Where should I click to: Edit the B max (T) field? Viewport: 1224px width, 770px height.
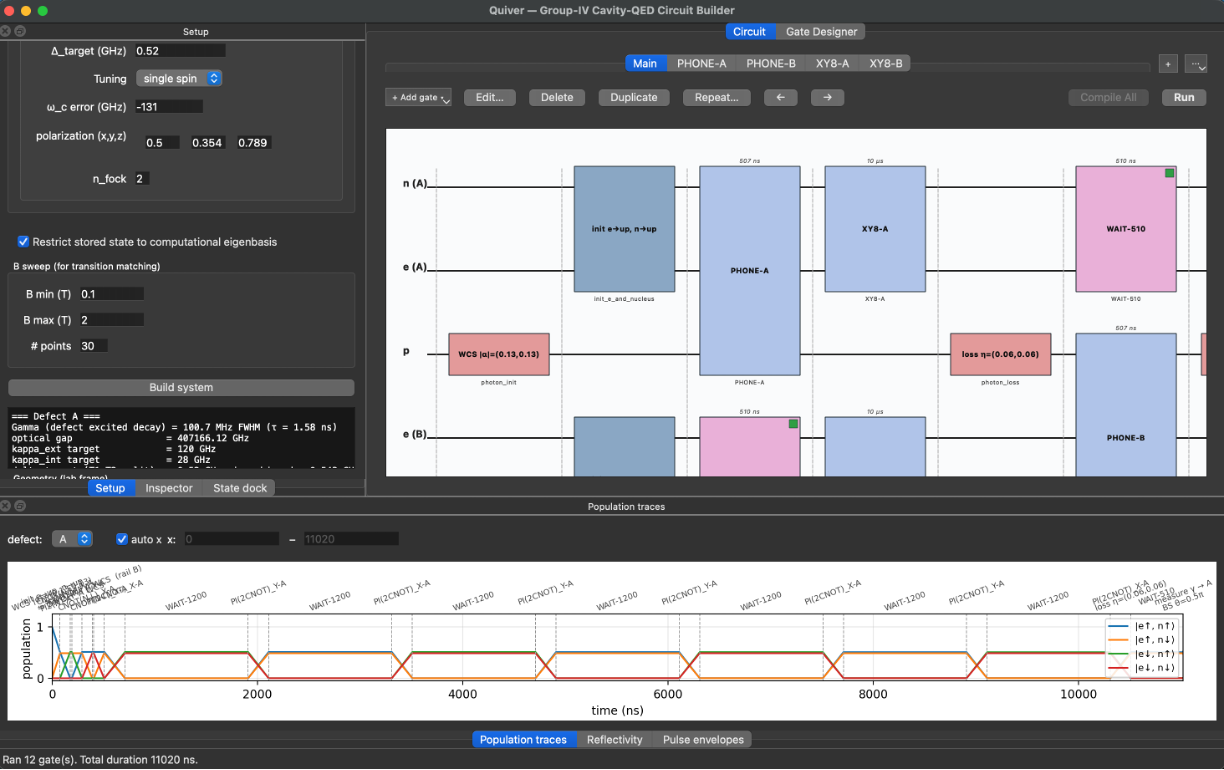(111, 320)
